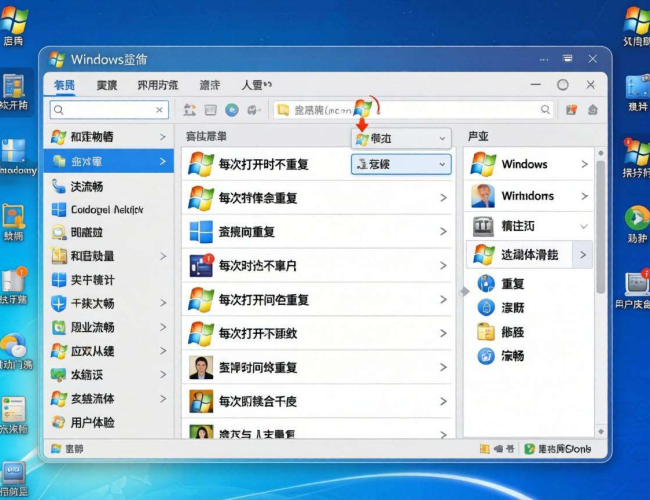Click the orange icon at status bar right

pos(485,449)
